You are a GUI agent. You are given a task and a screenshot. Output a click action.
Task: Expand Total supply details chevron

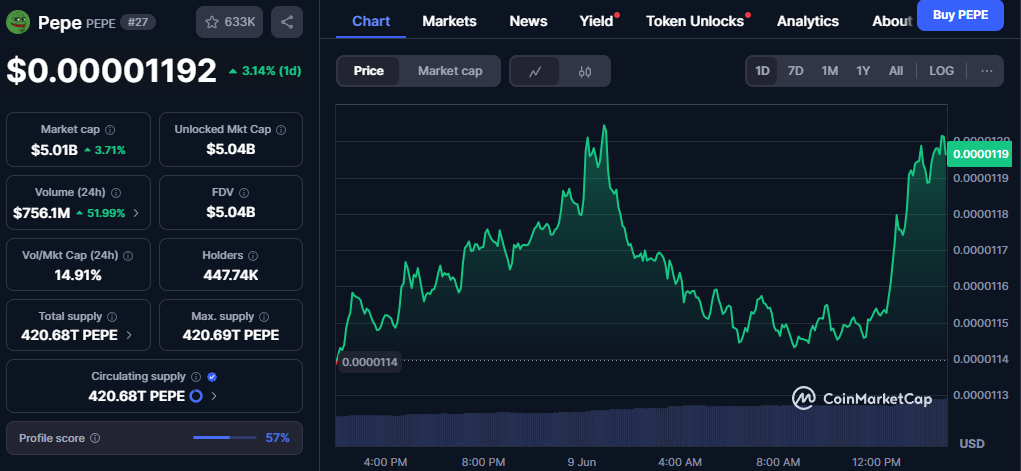[128, 335]
